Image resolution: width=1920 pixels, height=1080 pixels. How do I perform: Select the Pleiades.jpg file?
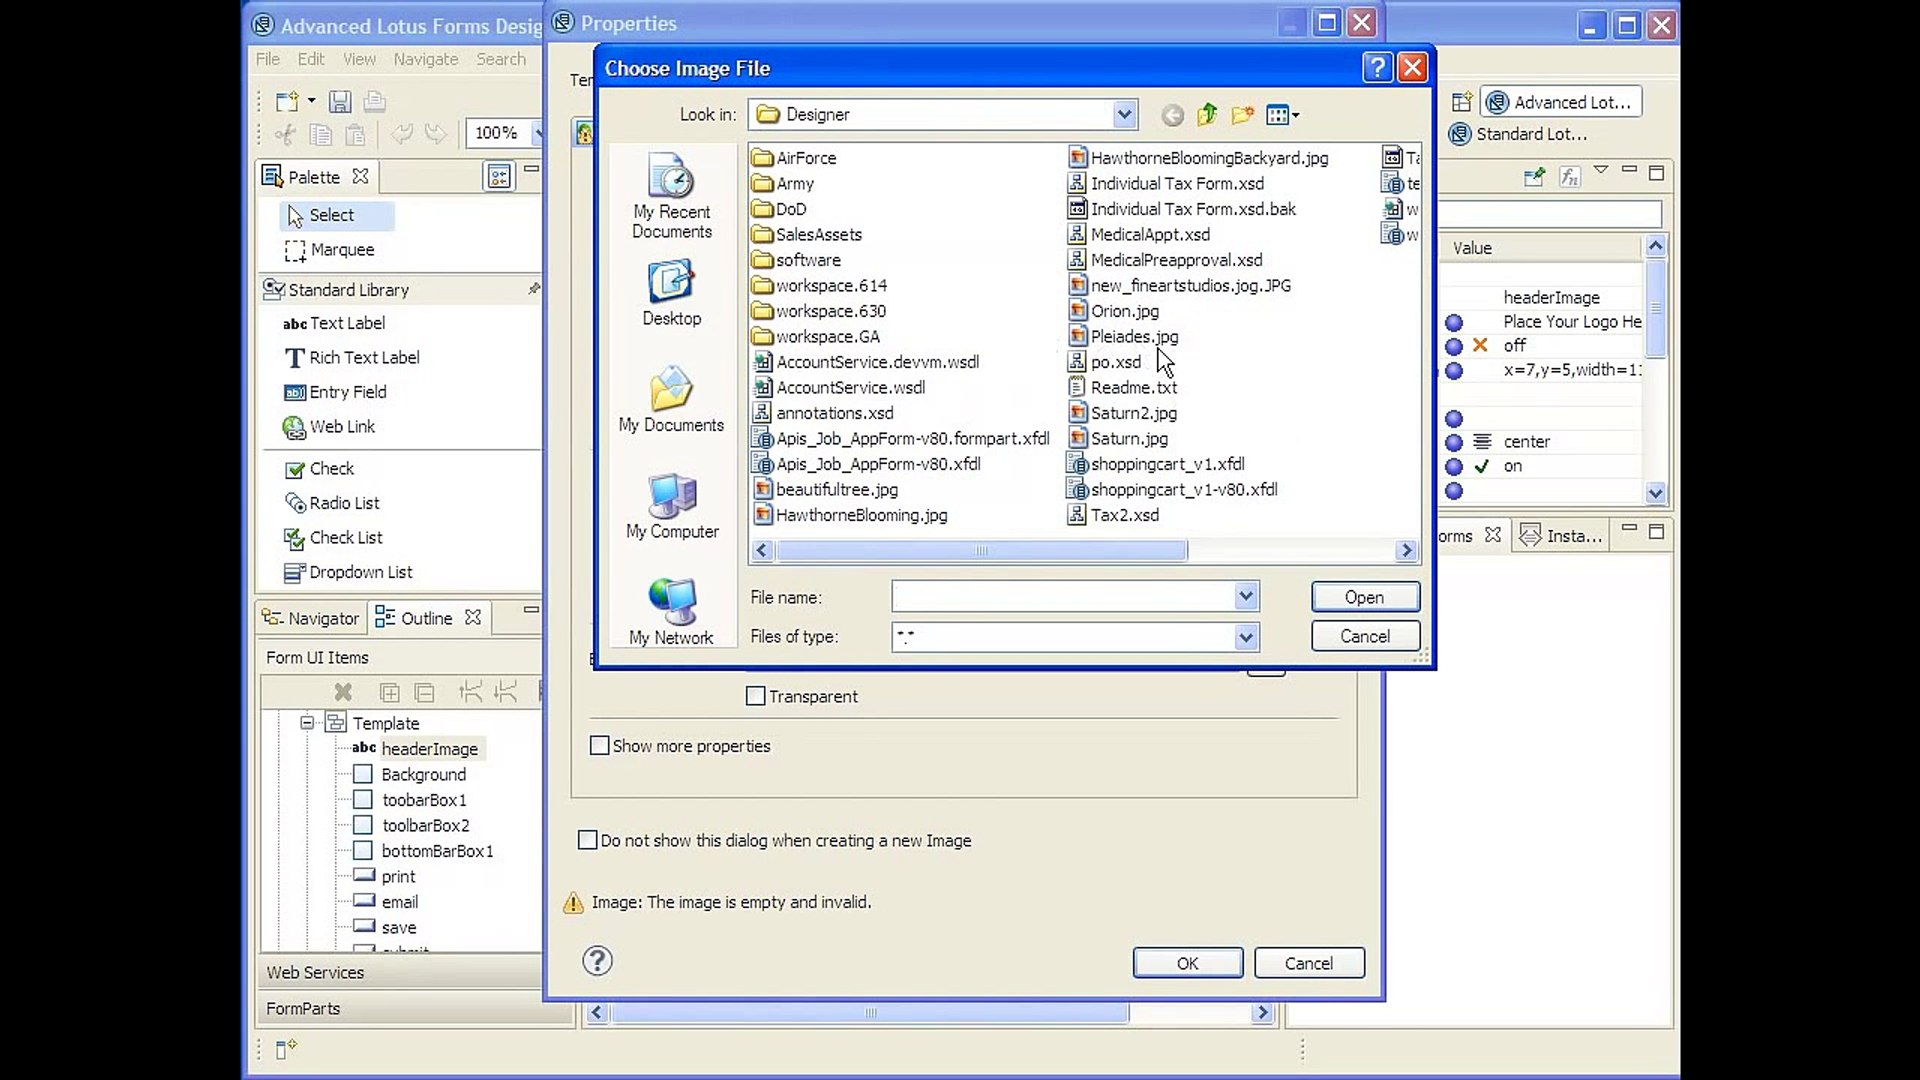pos(1133,337)
